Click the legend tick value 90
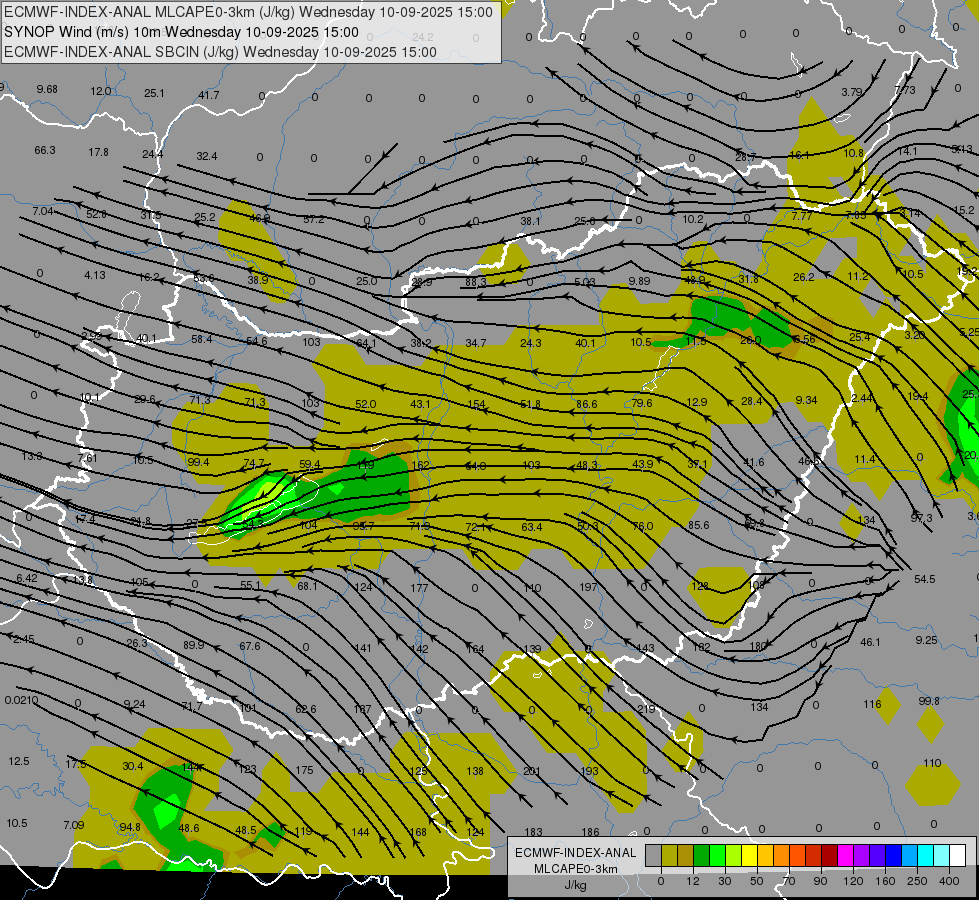The width and height of the screenshot is (979, 900). pyautogui.click(x=820, y=881)
